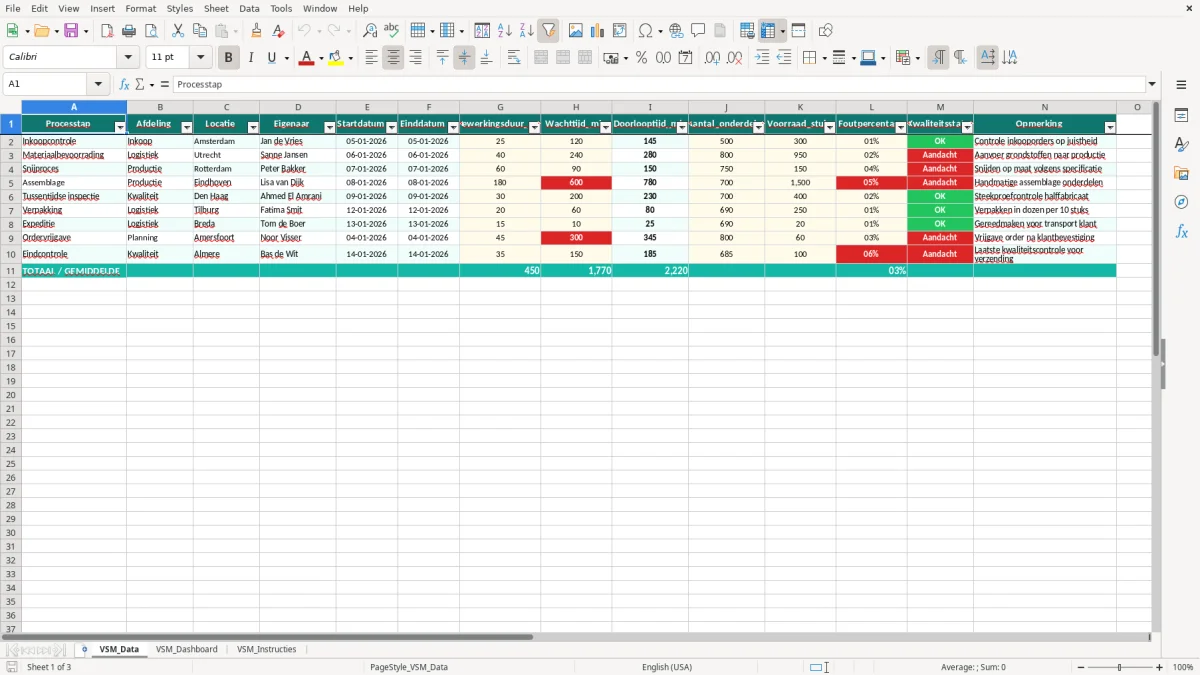Format as date
1200x675 pixels.
tap(685, 58)
